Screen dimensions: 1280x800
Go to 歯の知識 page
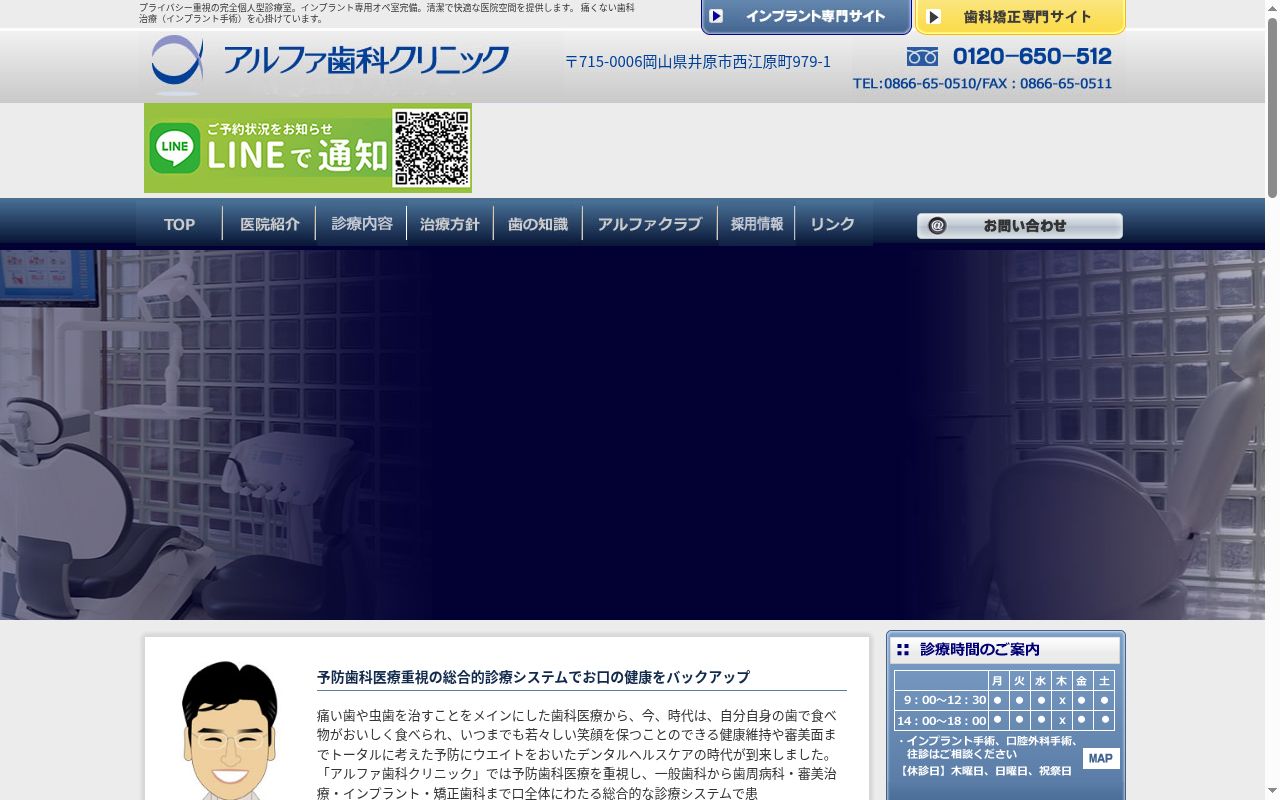538,224
